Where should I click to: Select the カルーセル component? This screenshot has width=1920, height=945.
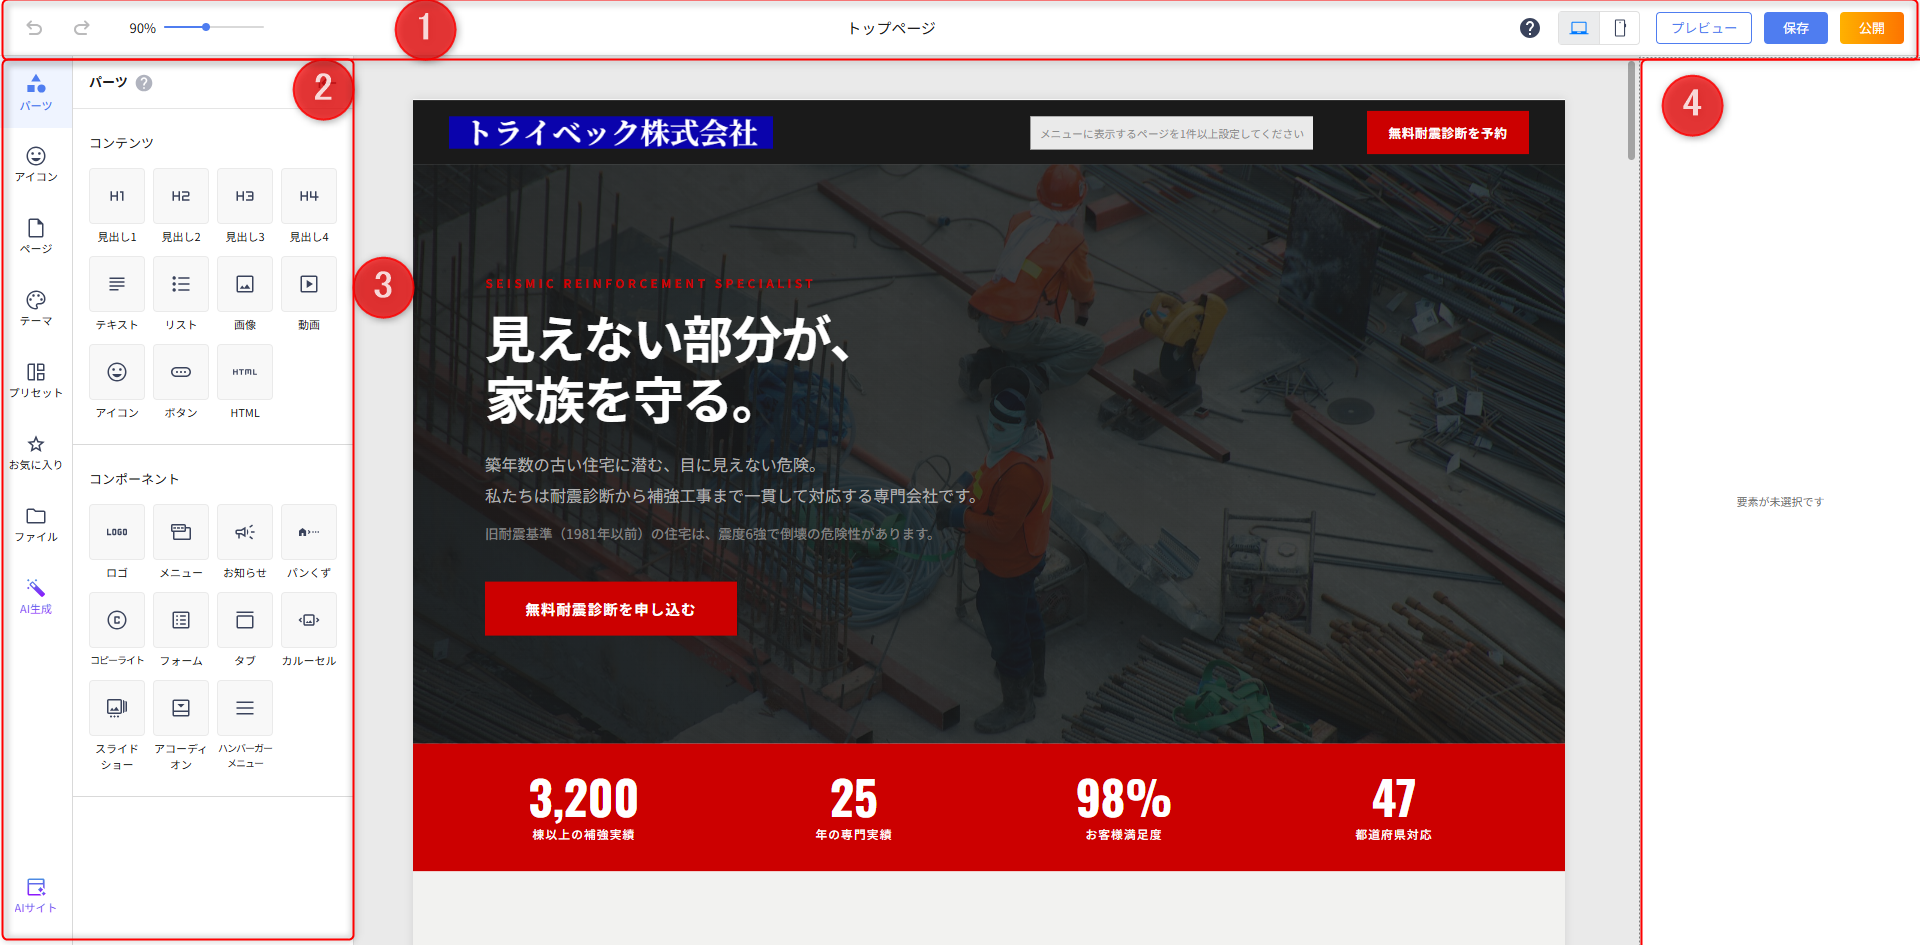click(x=309, y=621)
